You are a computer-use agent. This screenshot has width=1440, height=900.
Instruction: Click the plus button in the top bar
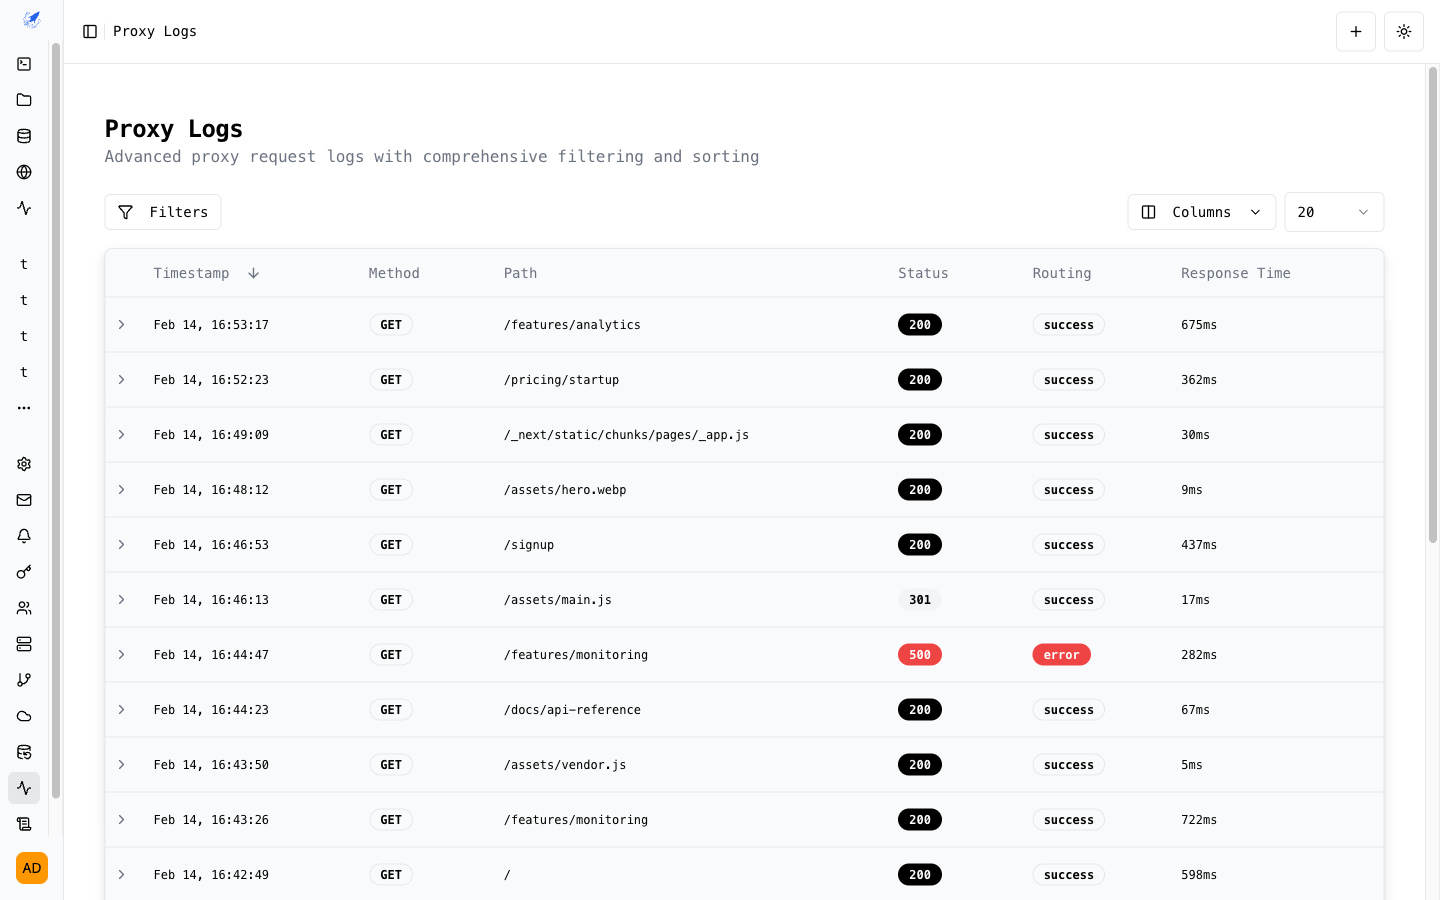click(x=1356, y=31)
